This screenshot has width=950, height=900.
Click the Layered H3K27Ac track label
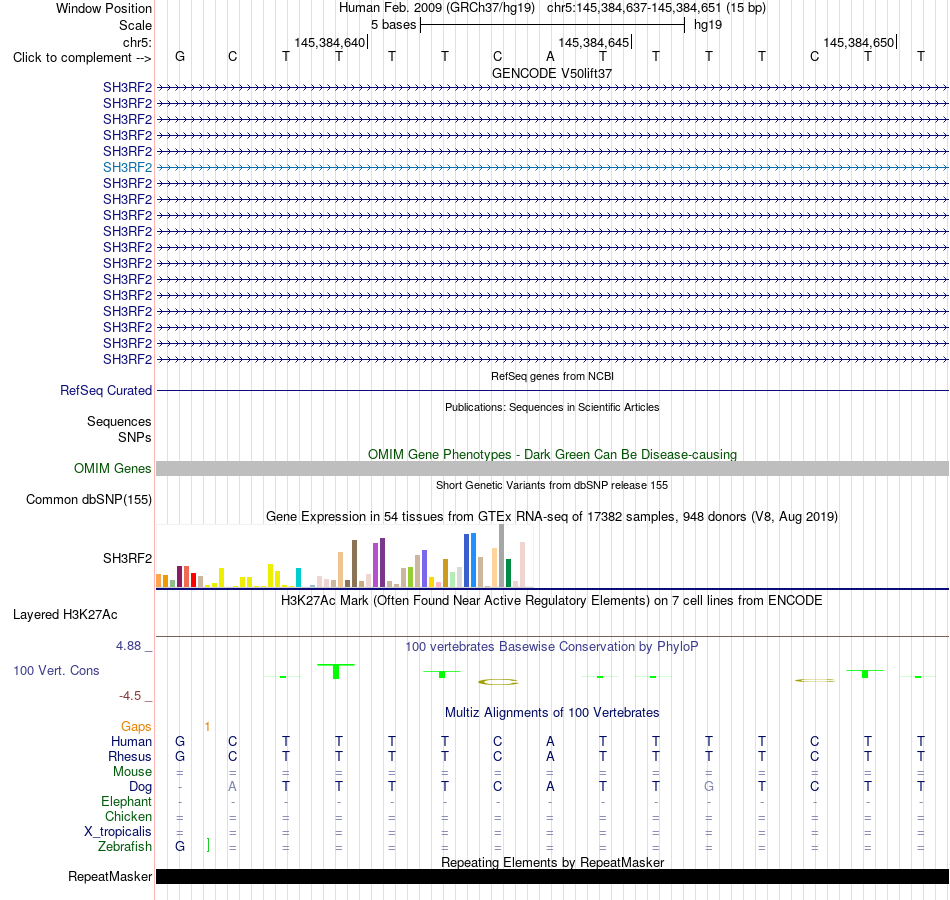(x=65, y=615)
